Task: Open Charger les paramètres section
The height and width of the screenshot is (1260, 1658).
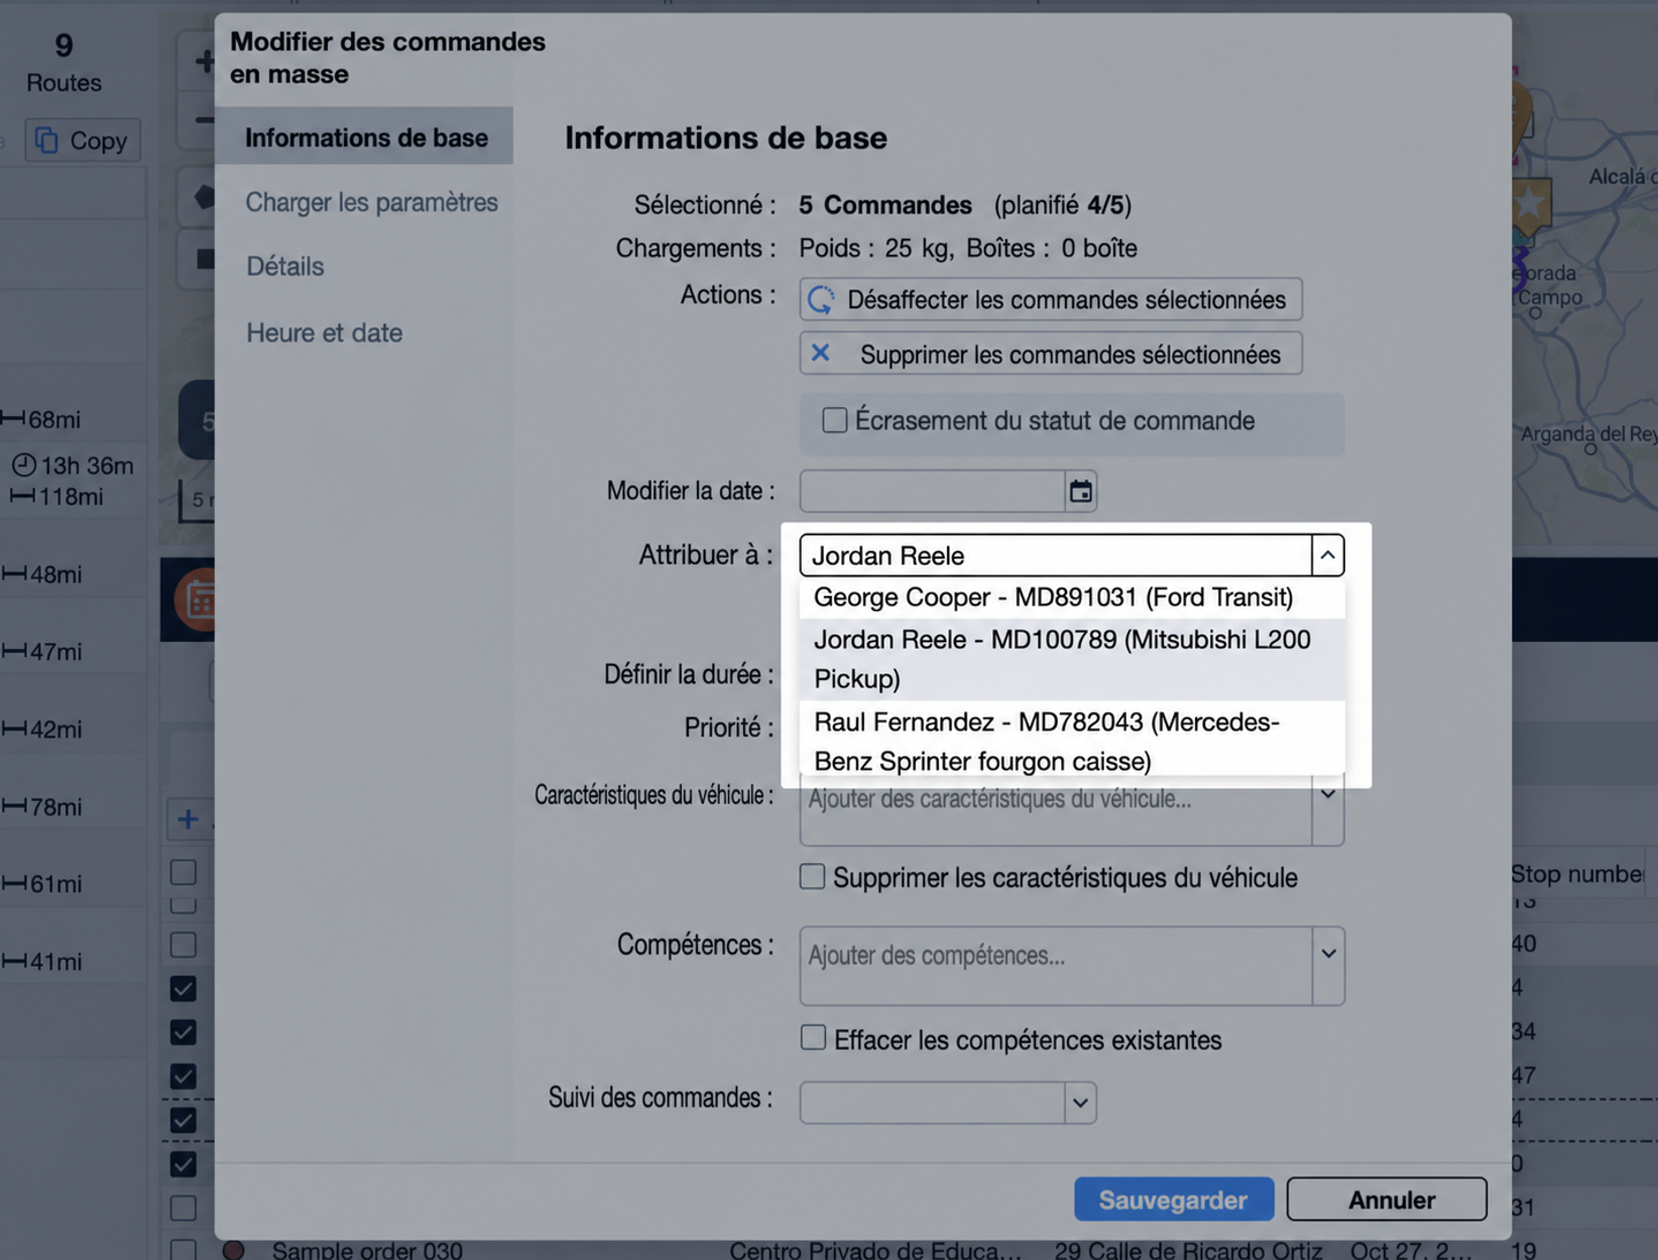Action: [371, 202]
